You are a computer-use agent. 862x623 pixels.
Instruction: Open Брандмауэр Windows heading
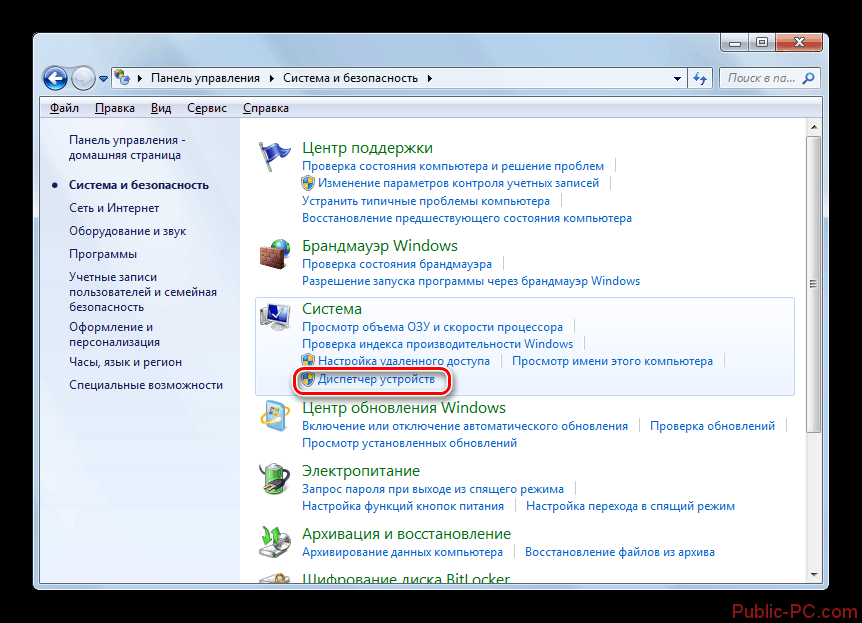pyautogui.click(x=380, y=246)
